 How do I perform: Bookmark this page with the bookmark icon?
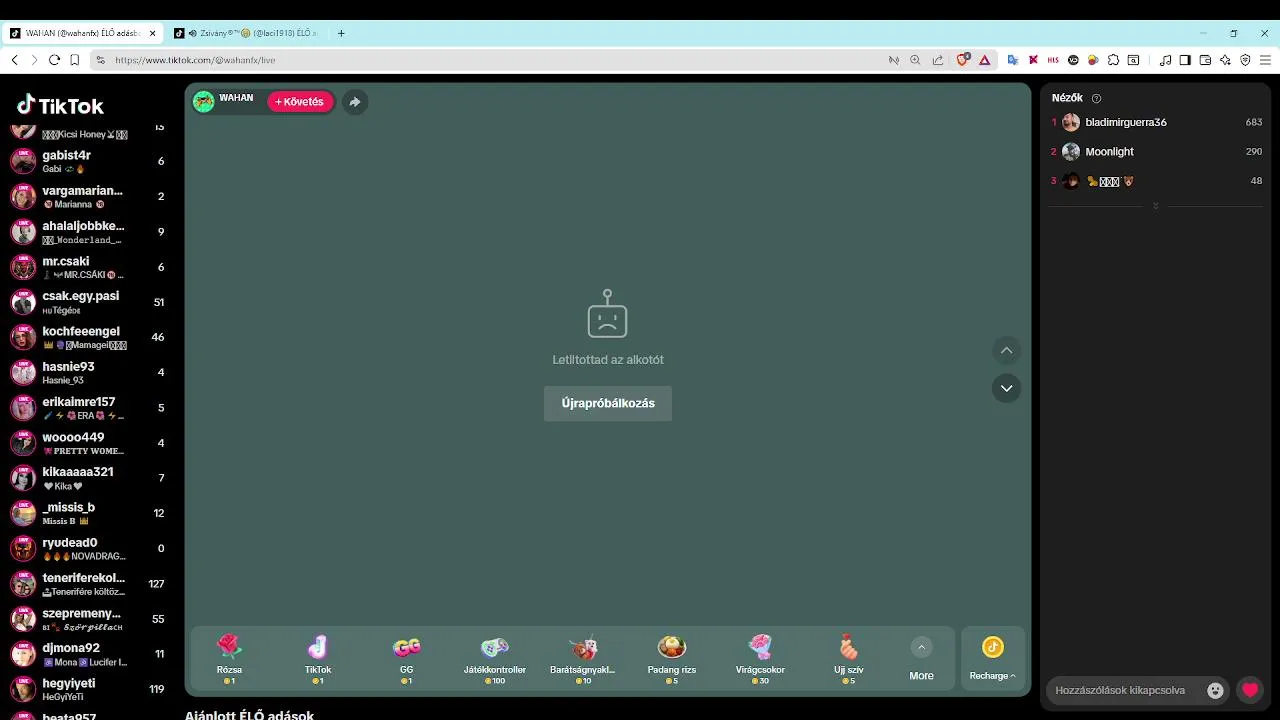(75, 60)
